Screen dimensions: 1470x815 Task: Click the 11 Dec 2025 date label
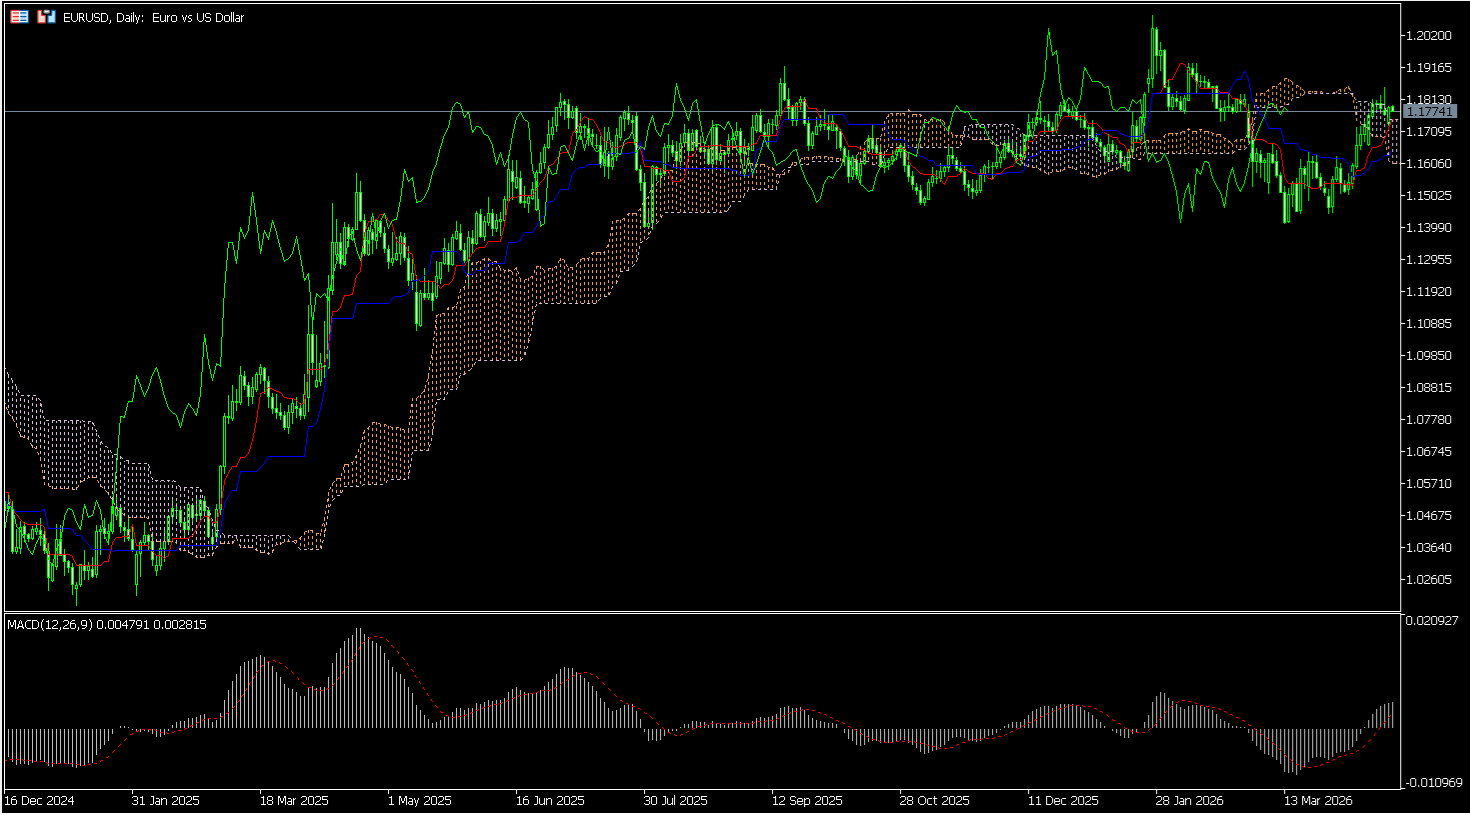tap(1062, 801)
